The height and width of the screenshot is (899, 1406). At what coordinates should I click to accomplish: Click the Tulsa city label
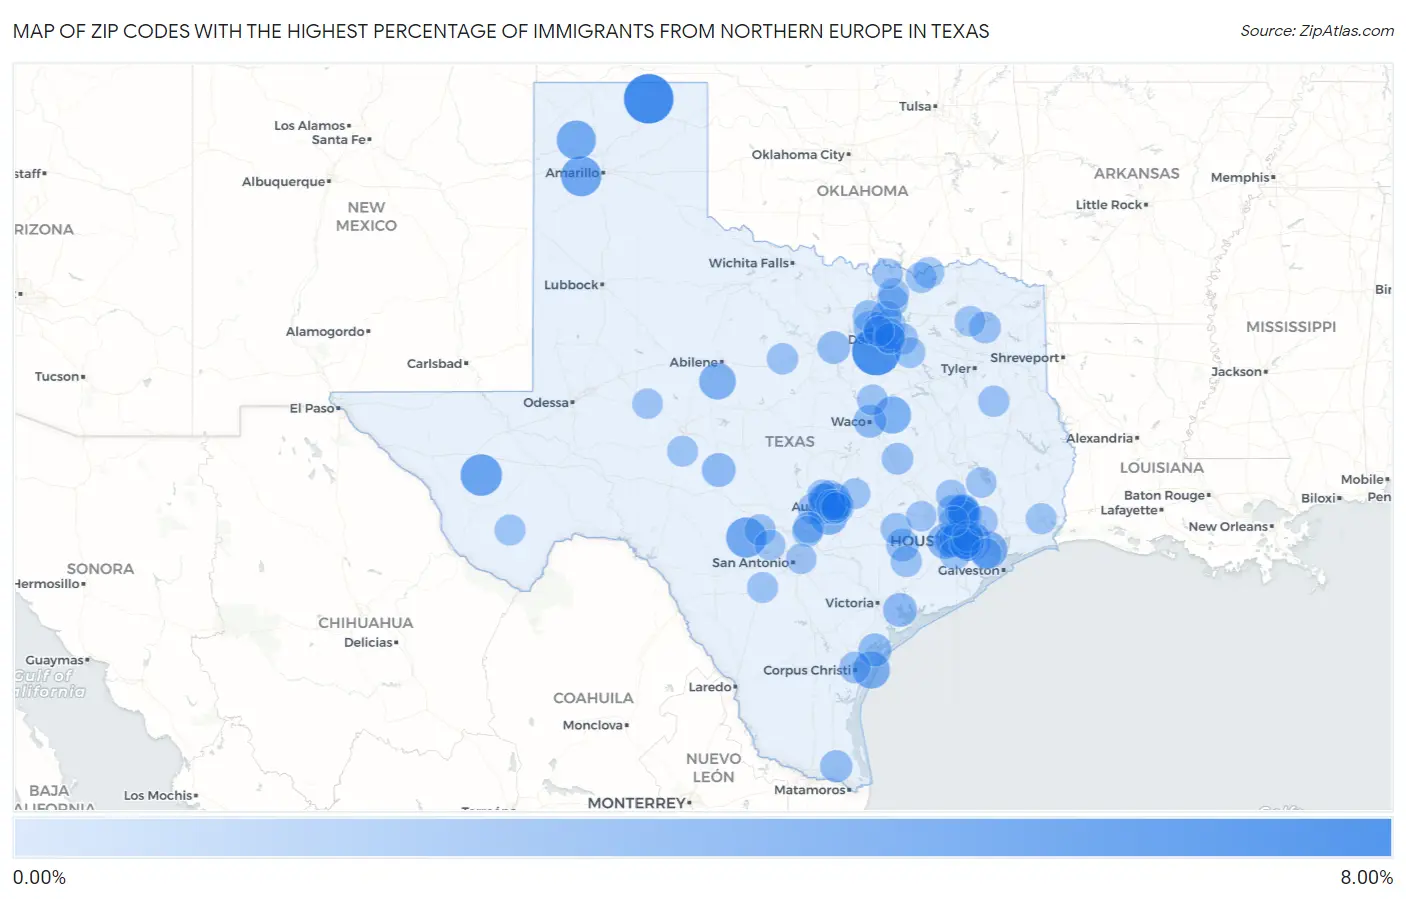click(915, 106)
